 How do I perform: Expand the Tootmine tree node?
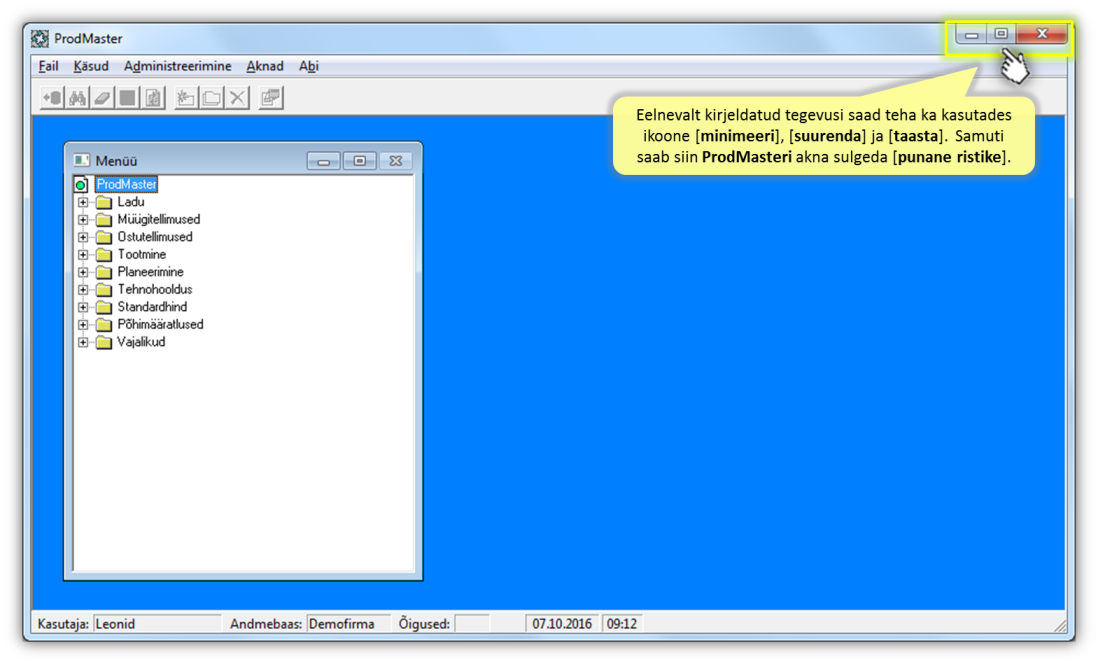83,255
